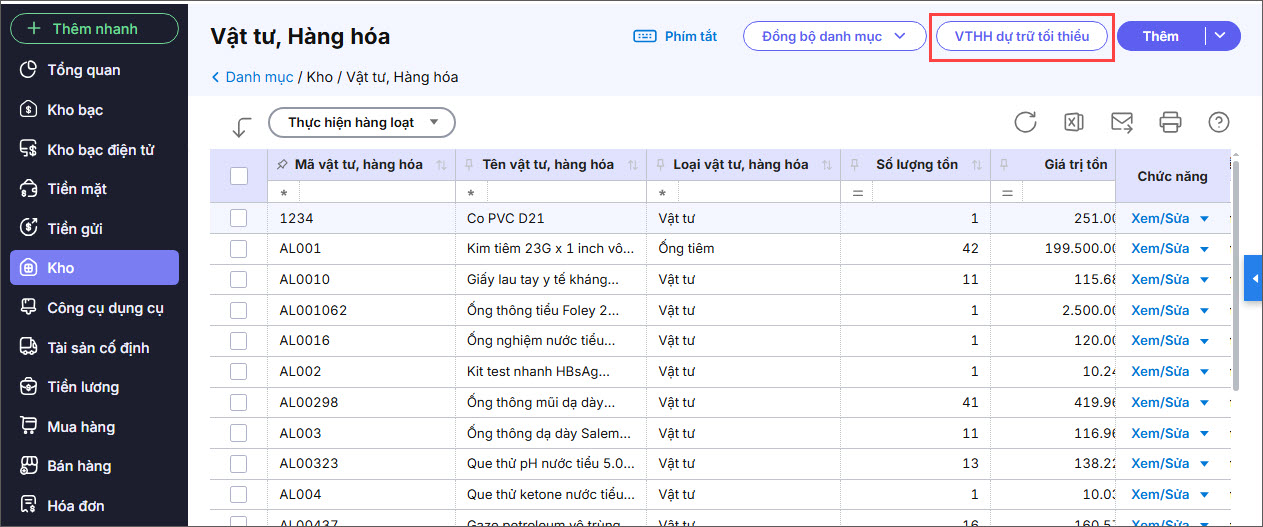Open Tiền lương in the sidebar

83,387
